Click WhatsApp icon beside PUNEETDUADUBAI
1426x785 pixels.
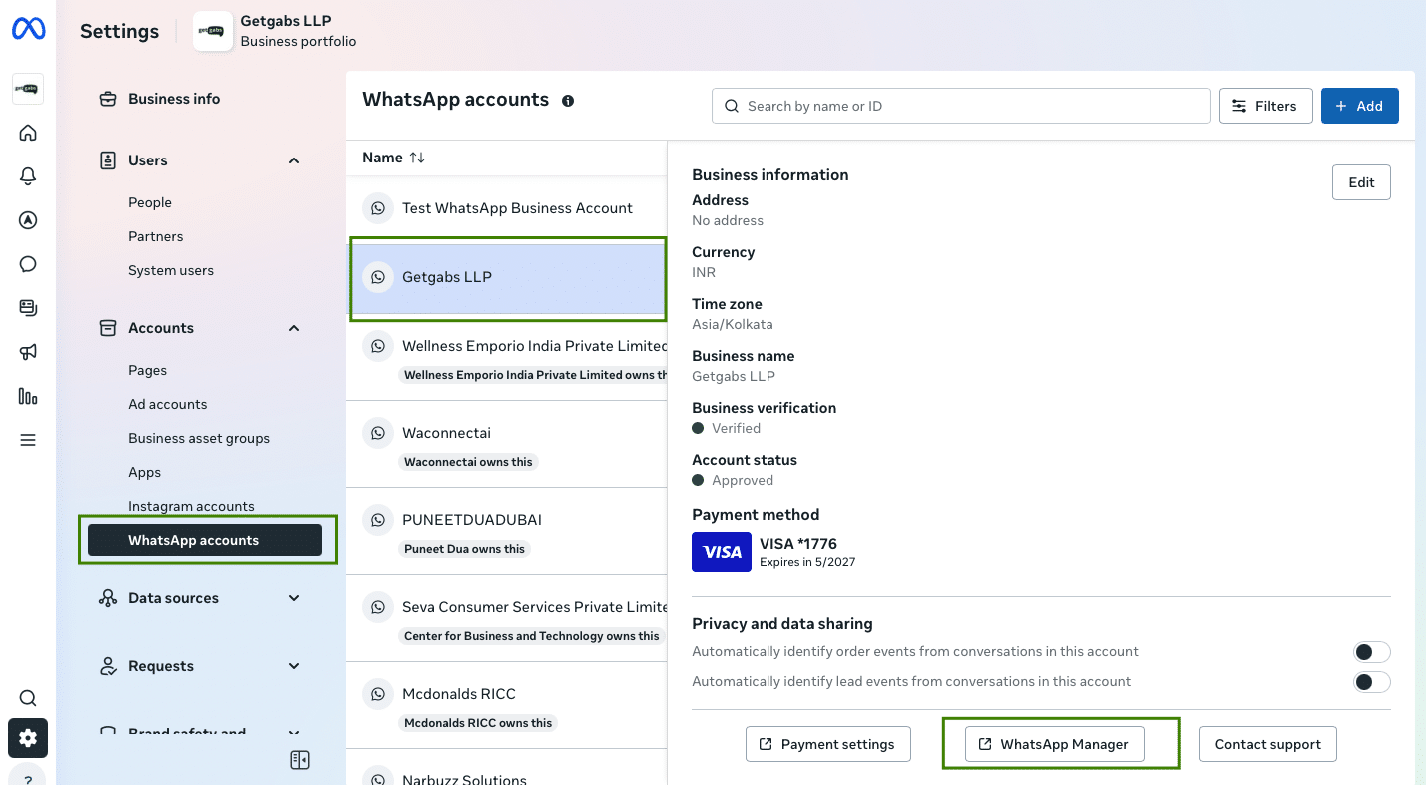[378, 520]
